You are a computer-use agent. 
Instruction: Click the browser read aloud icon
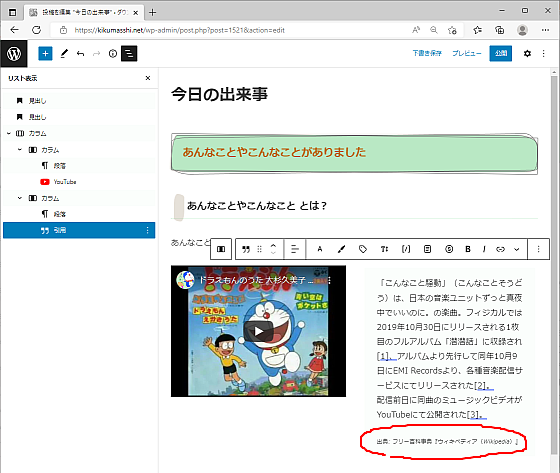pos(416,30)
